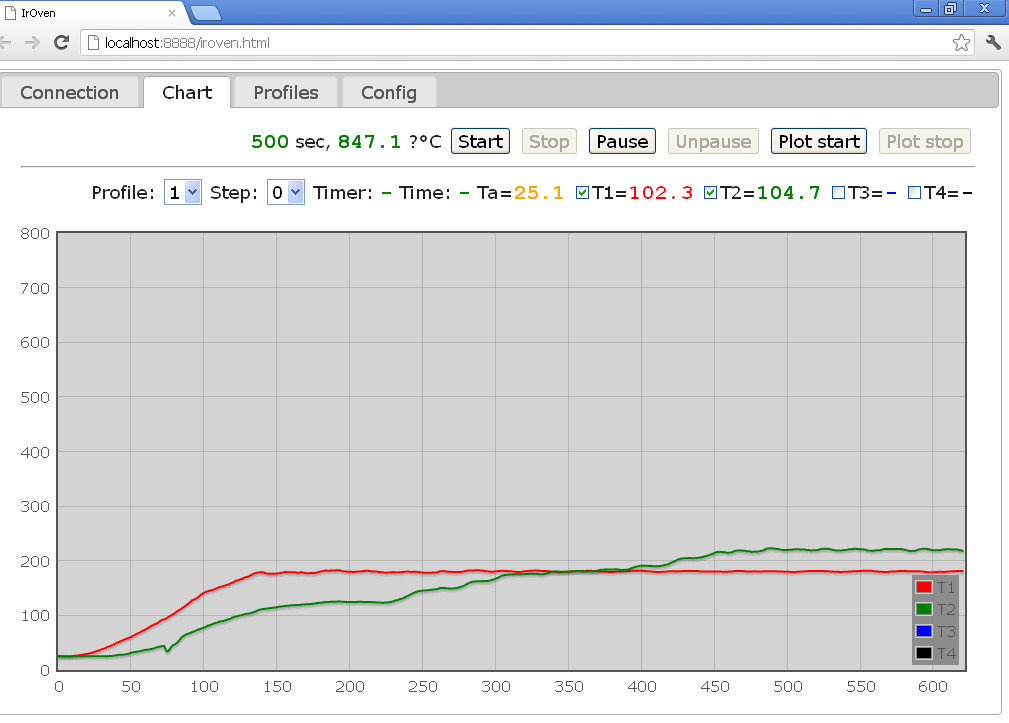Screen dimensions: 1009x723
Task: Bookmark page with the star icon
Action: click(961, 43)
